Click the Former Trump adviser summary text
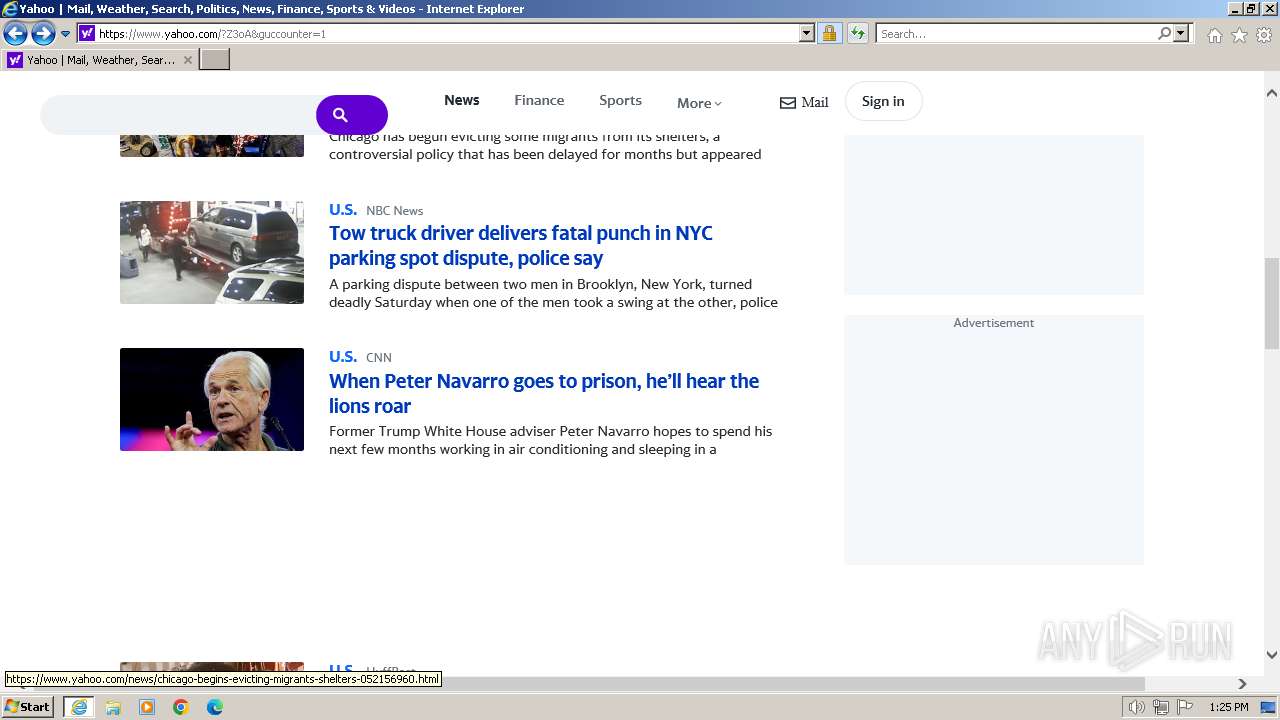 click(551, 440)
